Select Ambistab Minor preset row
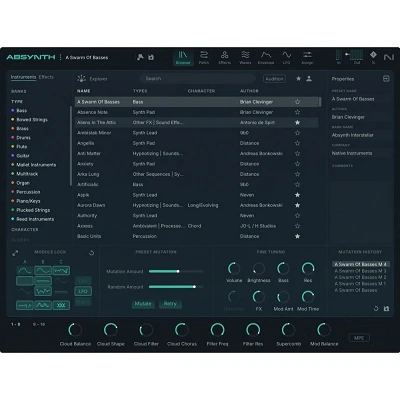Screen dimensions: 400x400 click(x=196, y=133)
